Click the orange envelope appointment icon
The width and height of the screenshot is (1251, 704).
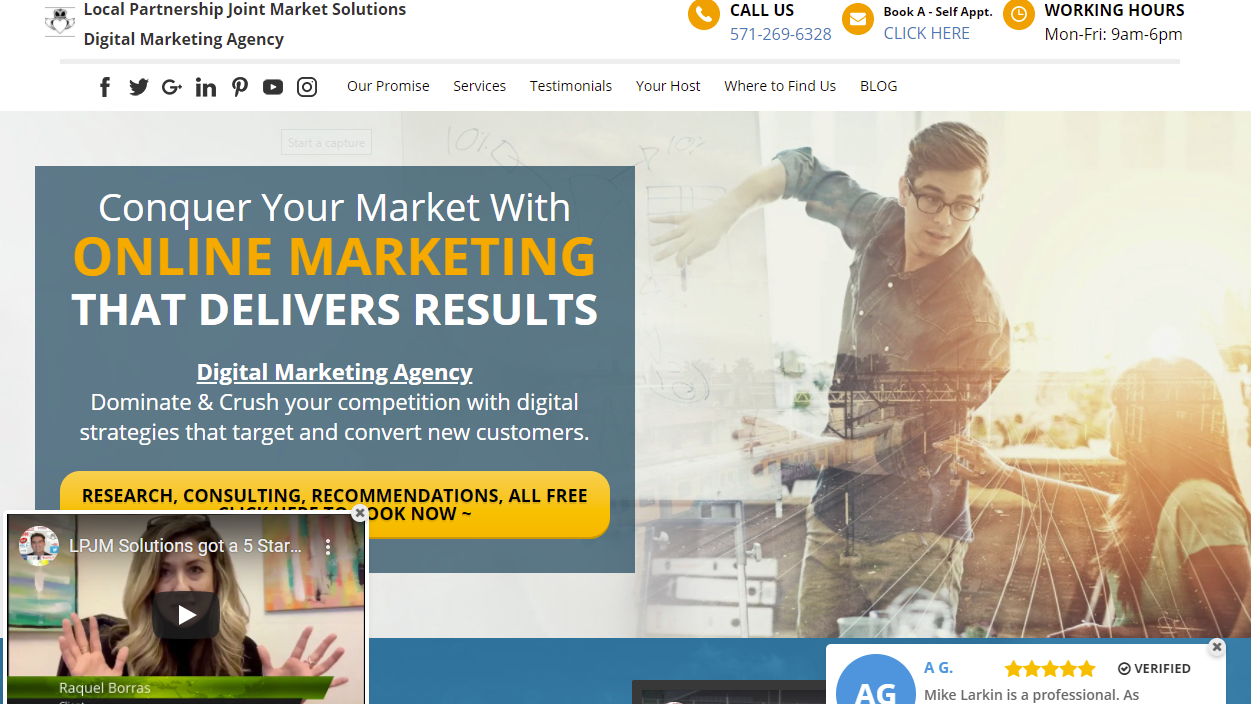(x=858, y=19)
